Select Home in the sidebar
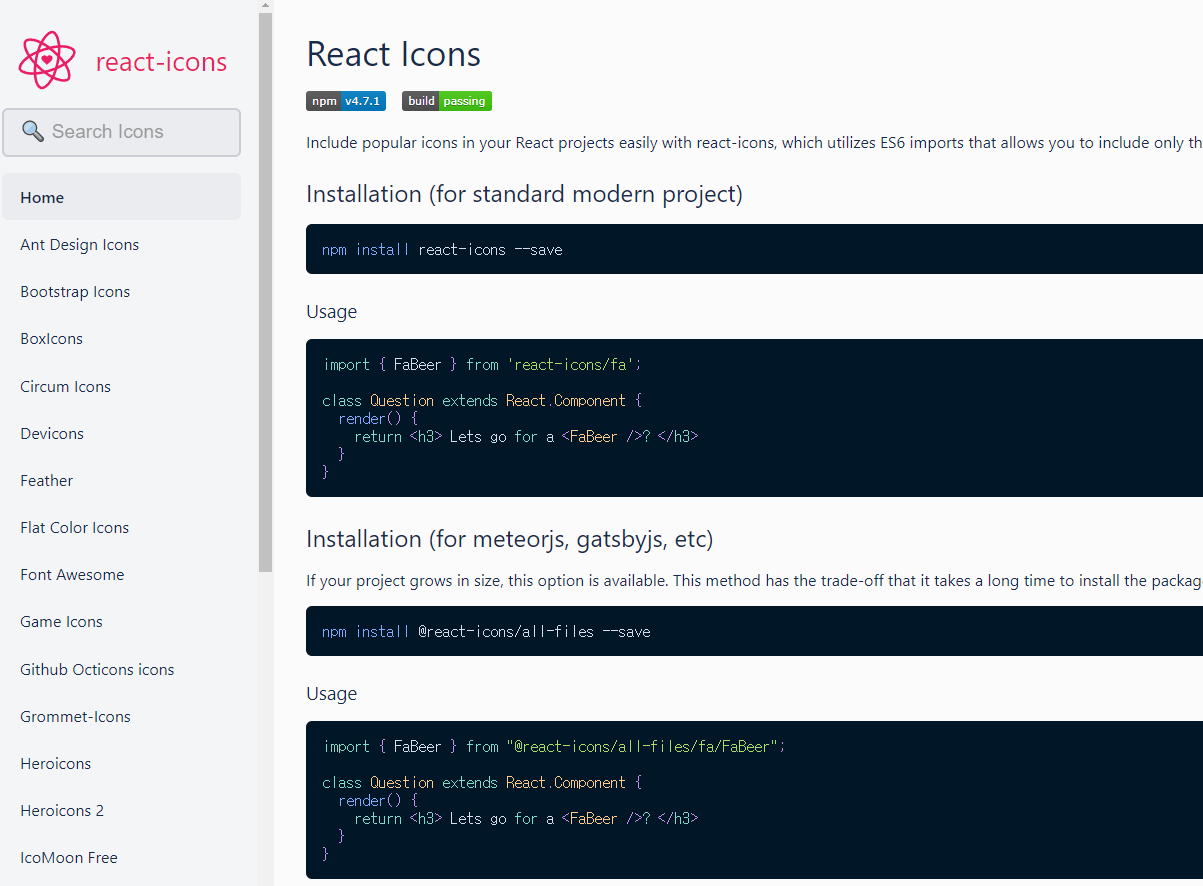This screenshot has height=886, width=1203. point(122,197)
